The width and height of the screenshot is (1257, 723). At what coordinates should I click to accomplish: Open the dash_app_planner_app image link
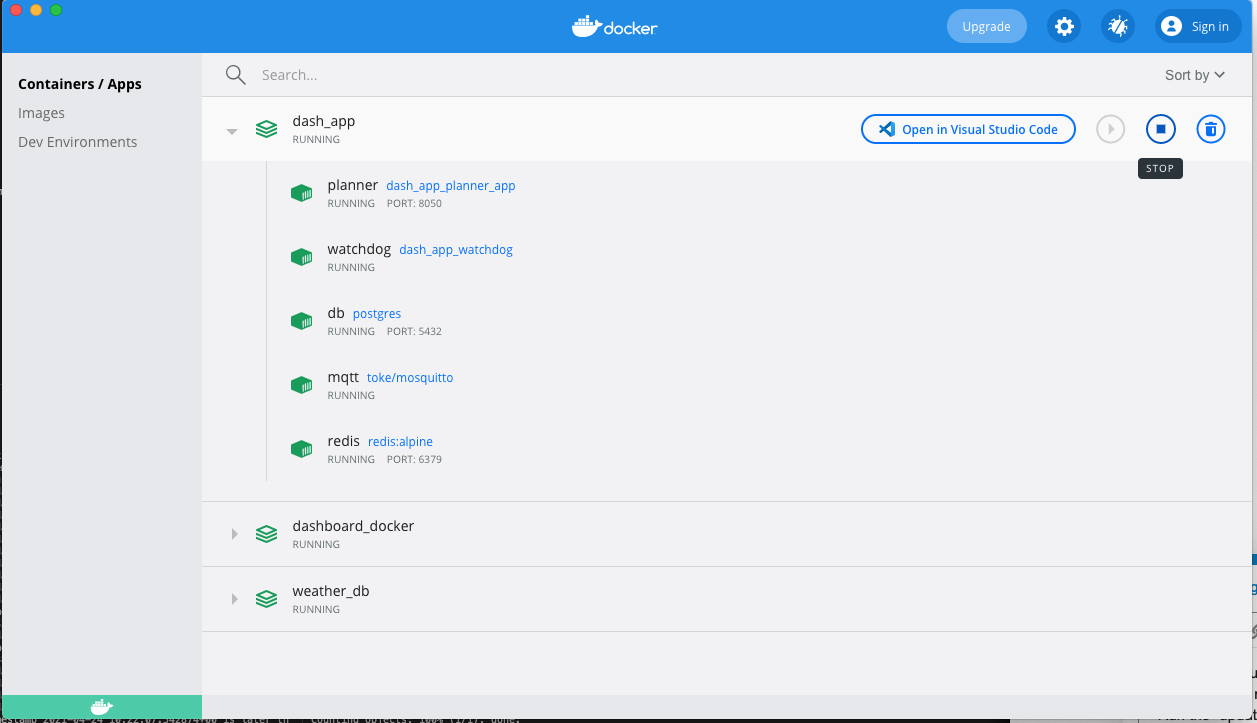pyautogui.click(x=451, y=186)
